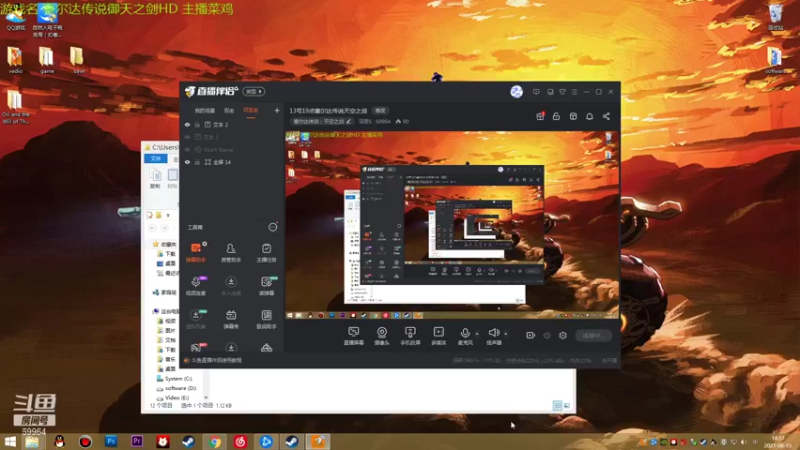The image size is (800, 450).
Task: Open streaming settings gear icon
Action: click(x=563, y=335)
